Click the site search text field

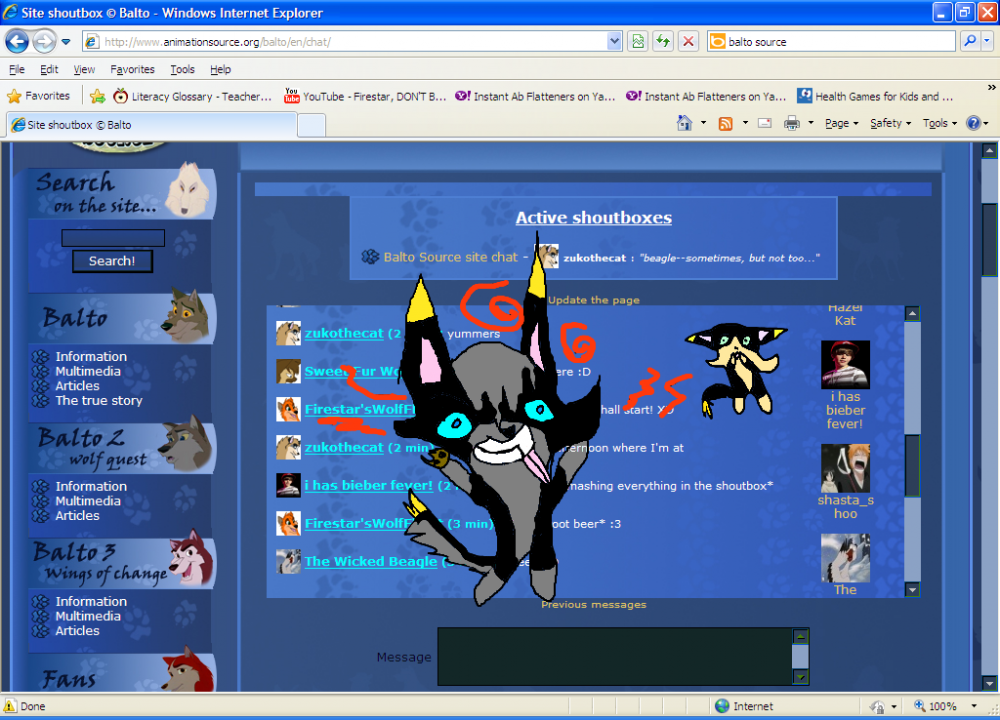pos(113,238)
